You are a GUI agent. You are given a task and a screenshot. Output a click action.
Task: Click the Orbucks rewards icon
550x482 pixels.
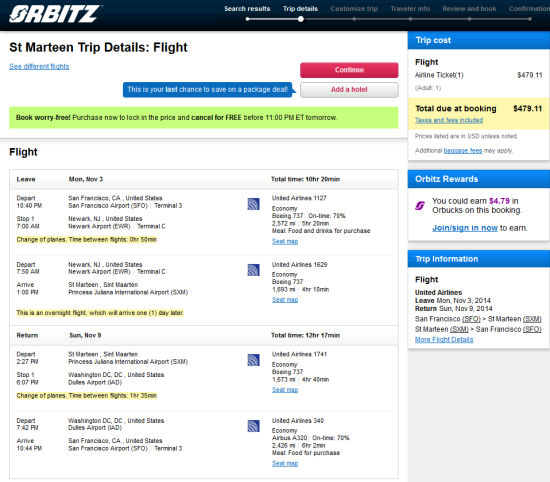420,205
